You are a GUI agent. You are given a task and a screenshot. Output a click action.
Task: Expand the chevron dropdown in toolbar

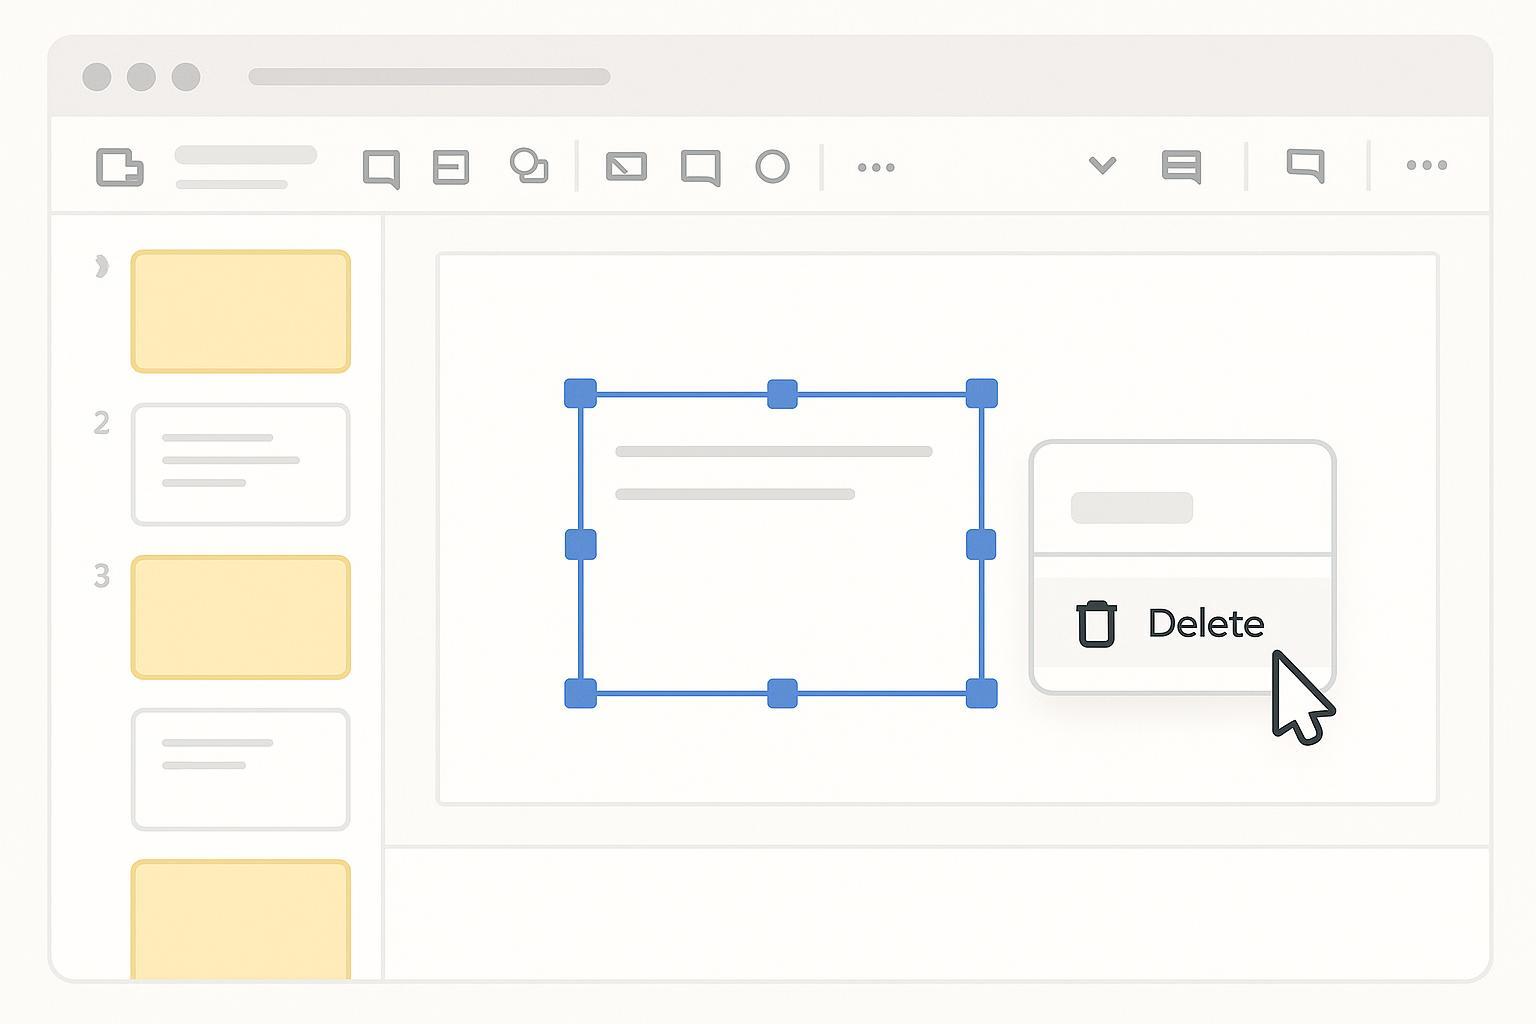1102,165
